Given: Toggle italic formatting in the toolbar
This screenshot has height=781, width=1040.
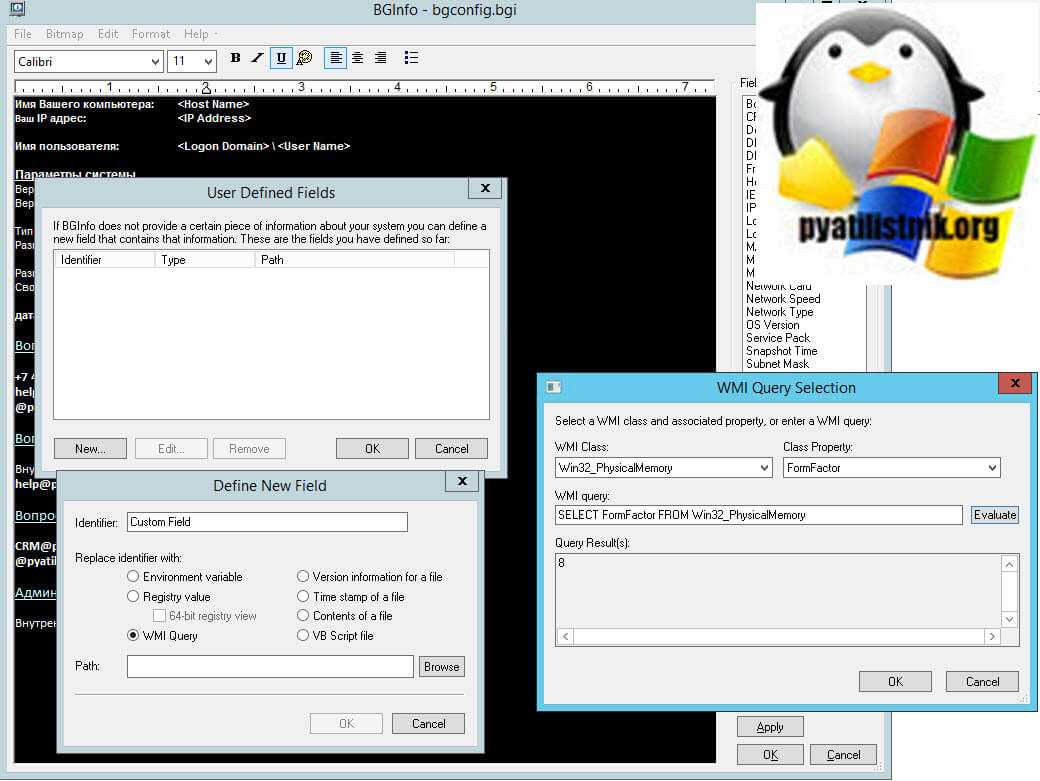Looking at the screenshot, I should pos(257,59).
